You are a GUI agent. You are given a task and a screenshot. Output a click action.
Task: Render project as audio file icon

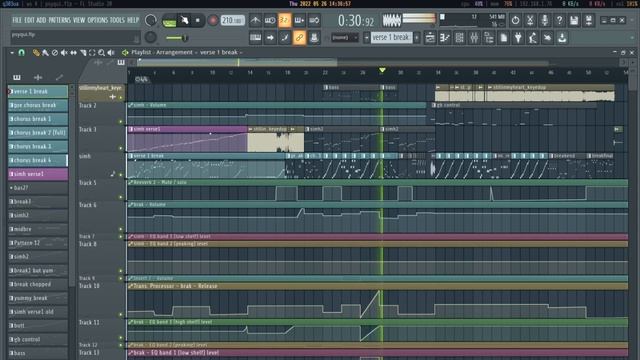click(589, 20)
